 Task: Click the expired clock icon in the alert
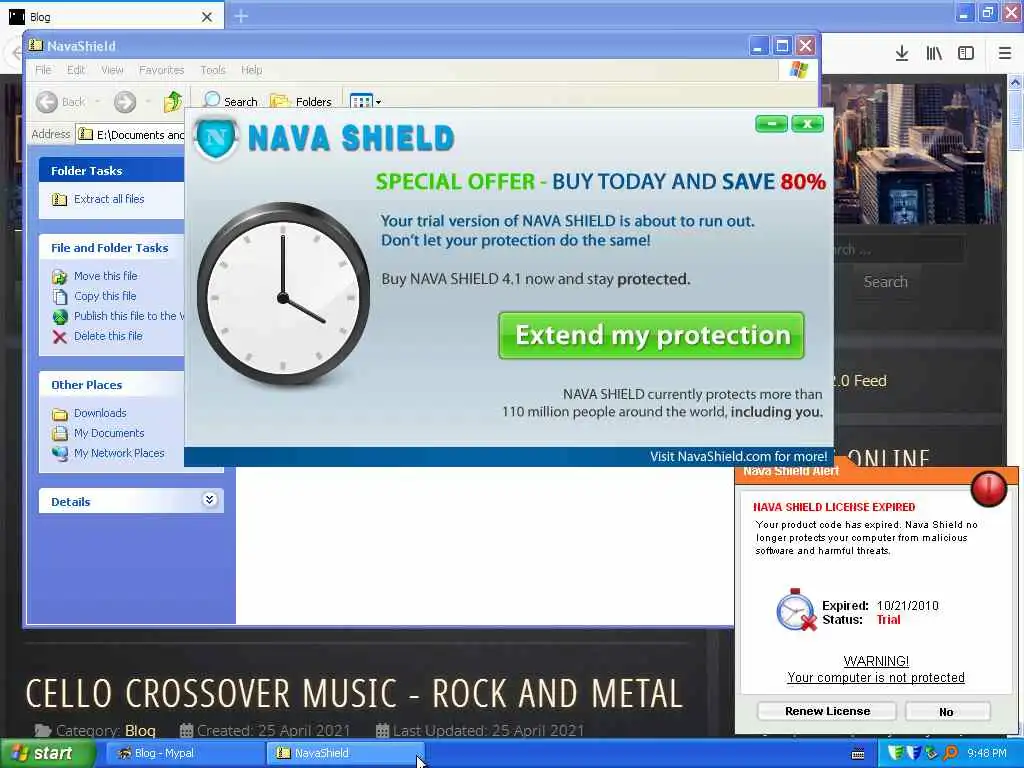[x=795, y=609]
